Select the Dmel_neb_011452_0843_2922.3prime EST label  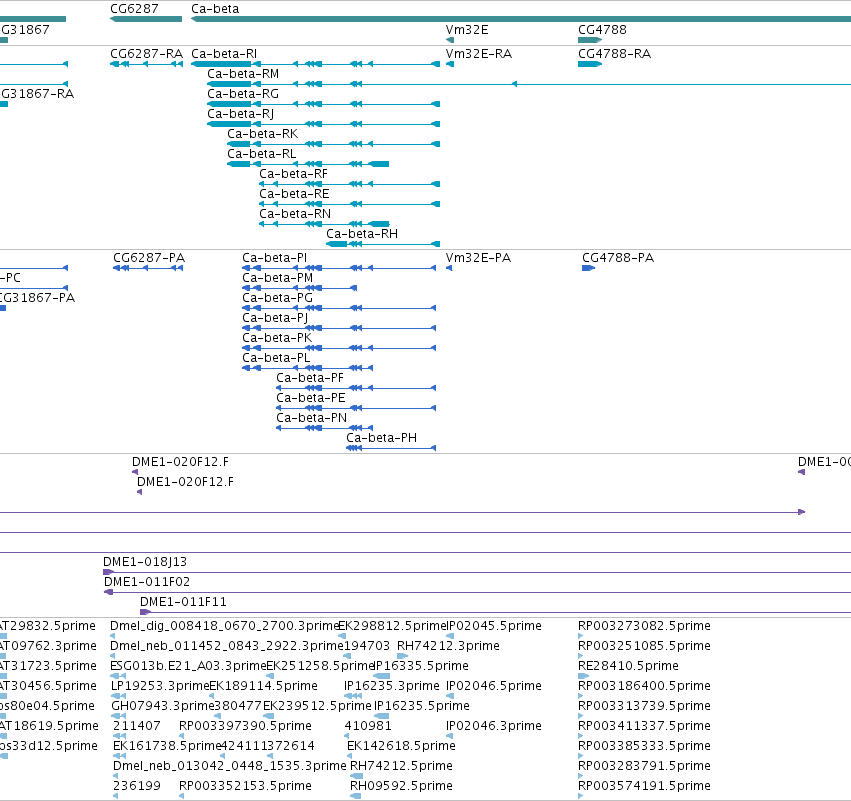point(227,646)
